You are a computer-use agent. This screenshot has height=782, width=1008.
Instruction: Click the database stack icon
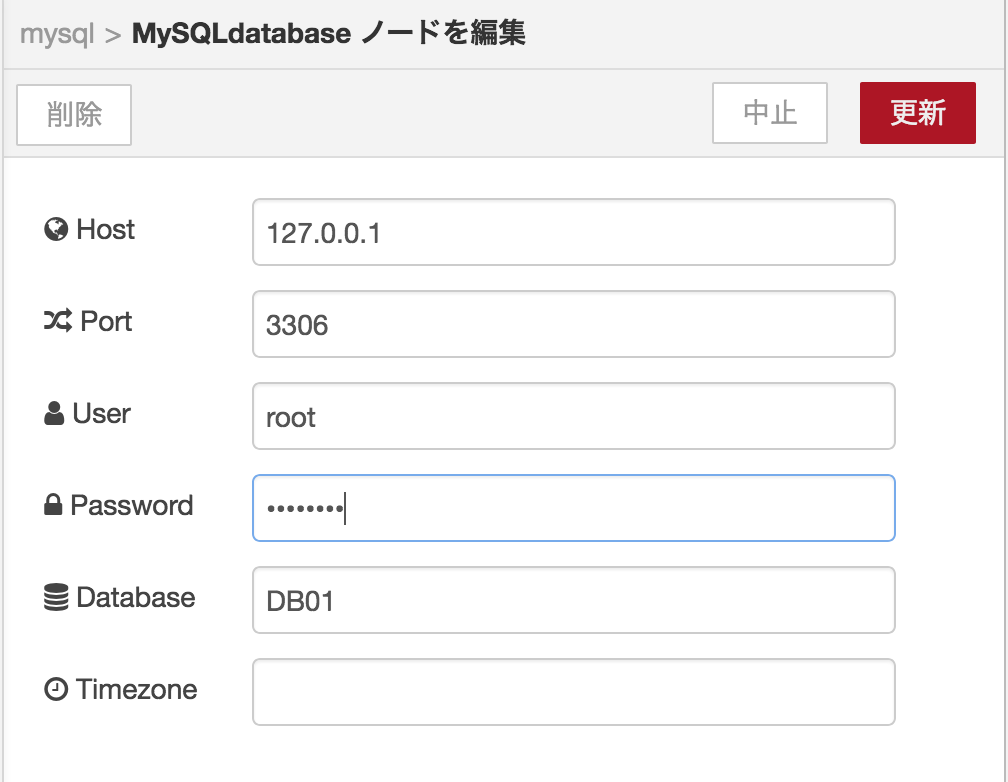click(56, 597)
